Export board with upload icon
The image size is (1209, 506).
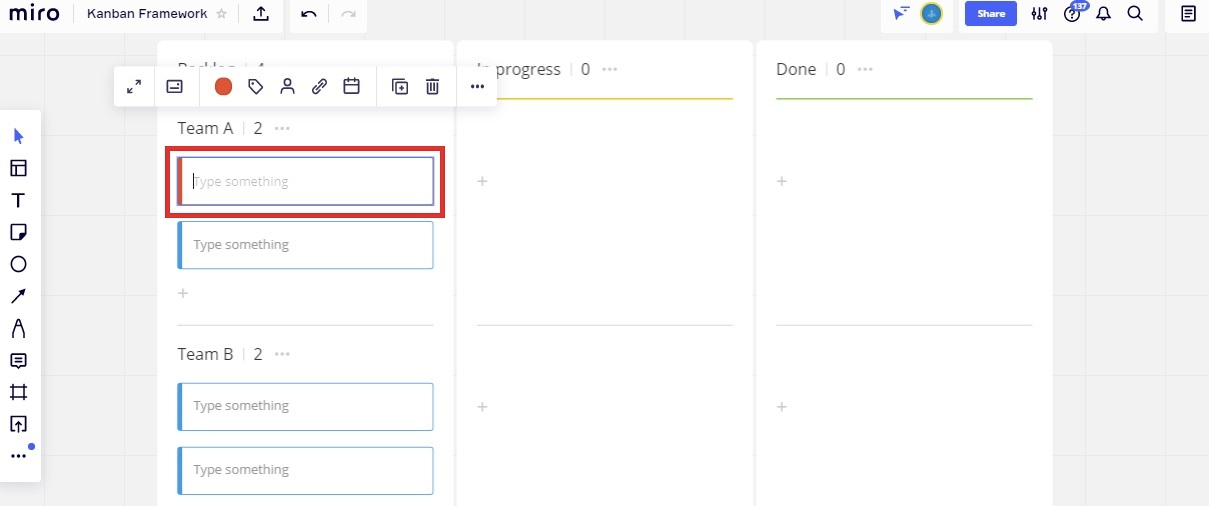pos(261,14)
